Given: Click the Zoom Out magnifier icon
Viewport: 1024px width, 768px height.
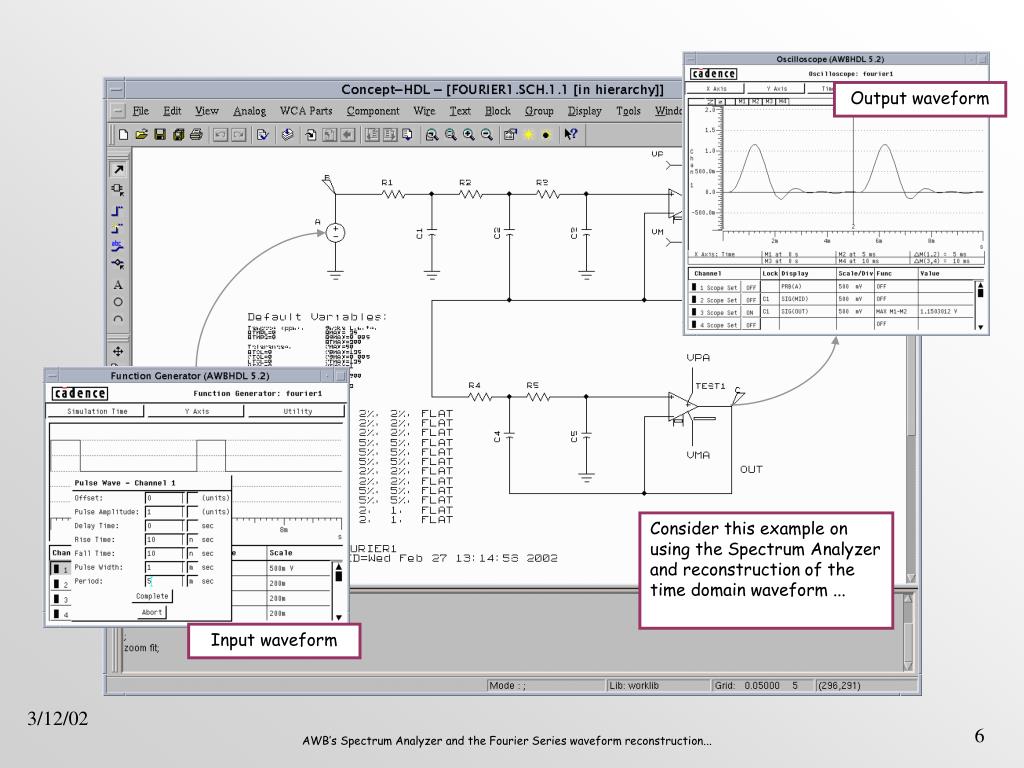Looking at the screenshot, I should (487, 135).
